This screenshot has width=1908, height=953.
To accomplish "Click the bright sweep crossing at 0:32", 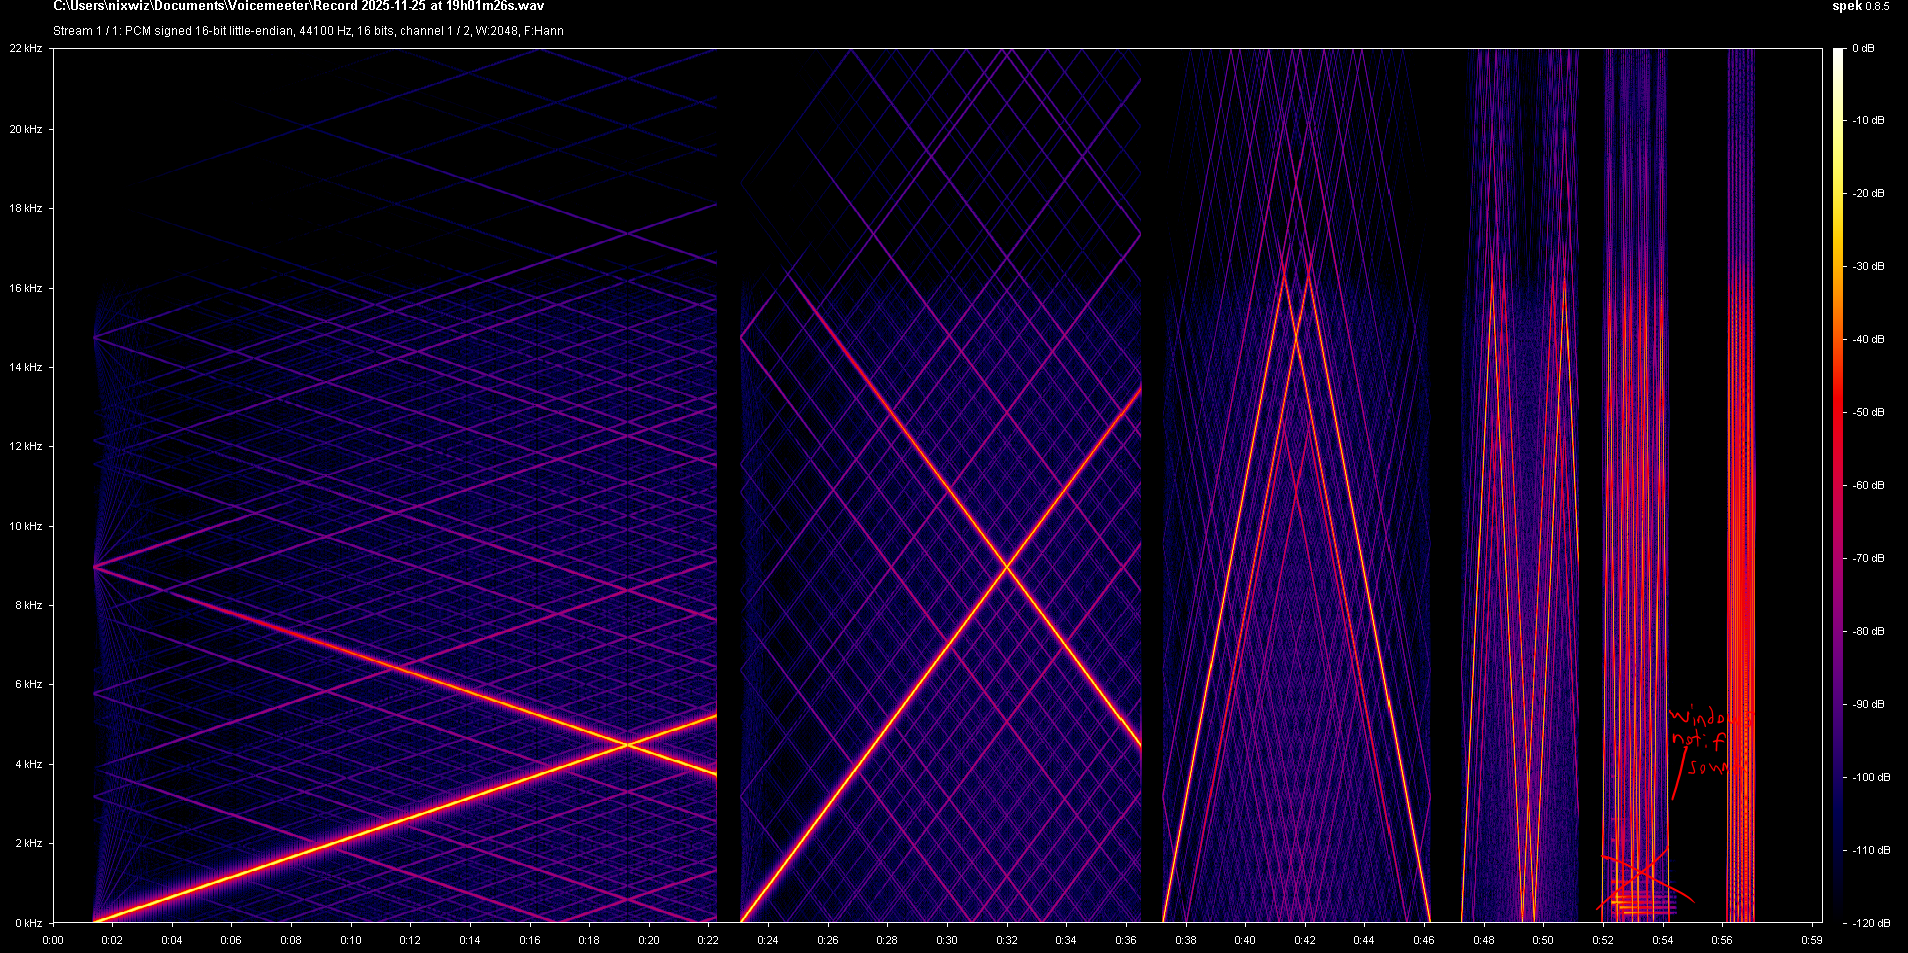I will tap(1006, 567).
